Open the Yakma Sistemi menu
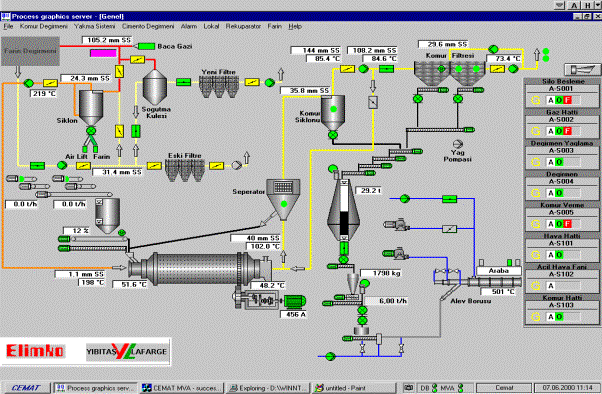 [x=94, y=26]
